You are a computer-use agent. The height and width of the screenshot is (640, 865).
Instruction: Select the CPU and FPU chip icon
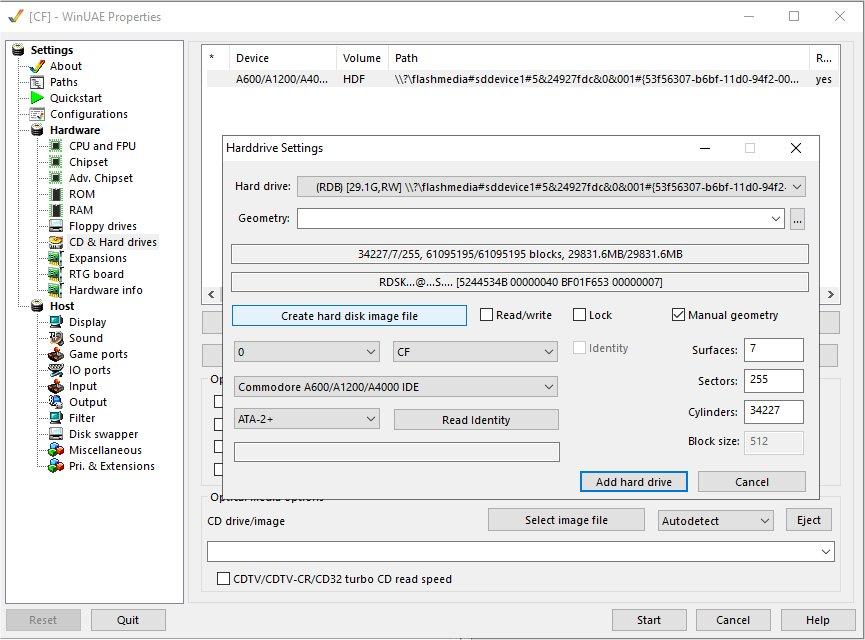tap(56, 146)
